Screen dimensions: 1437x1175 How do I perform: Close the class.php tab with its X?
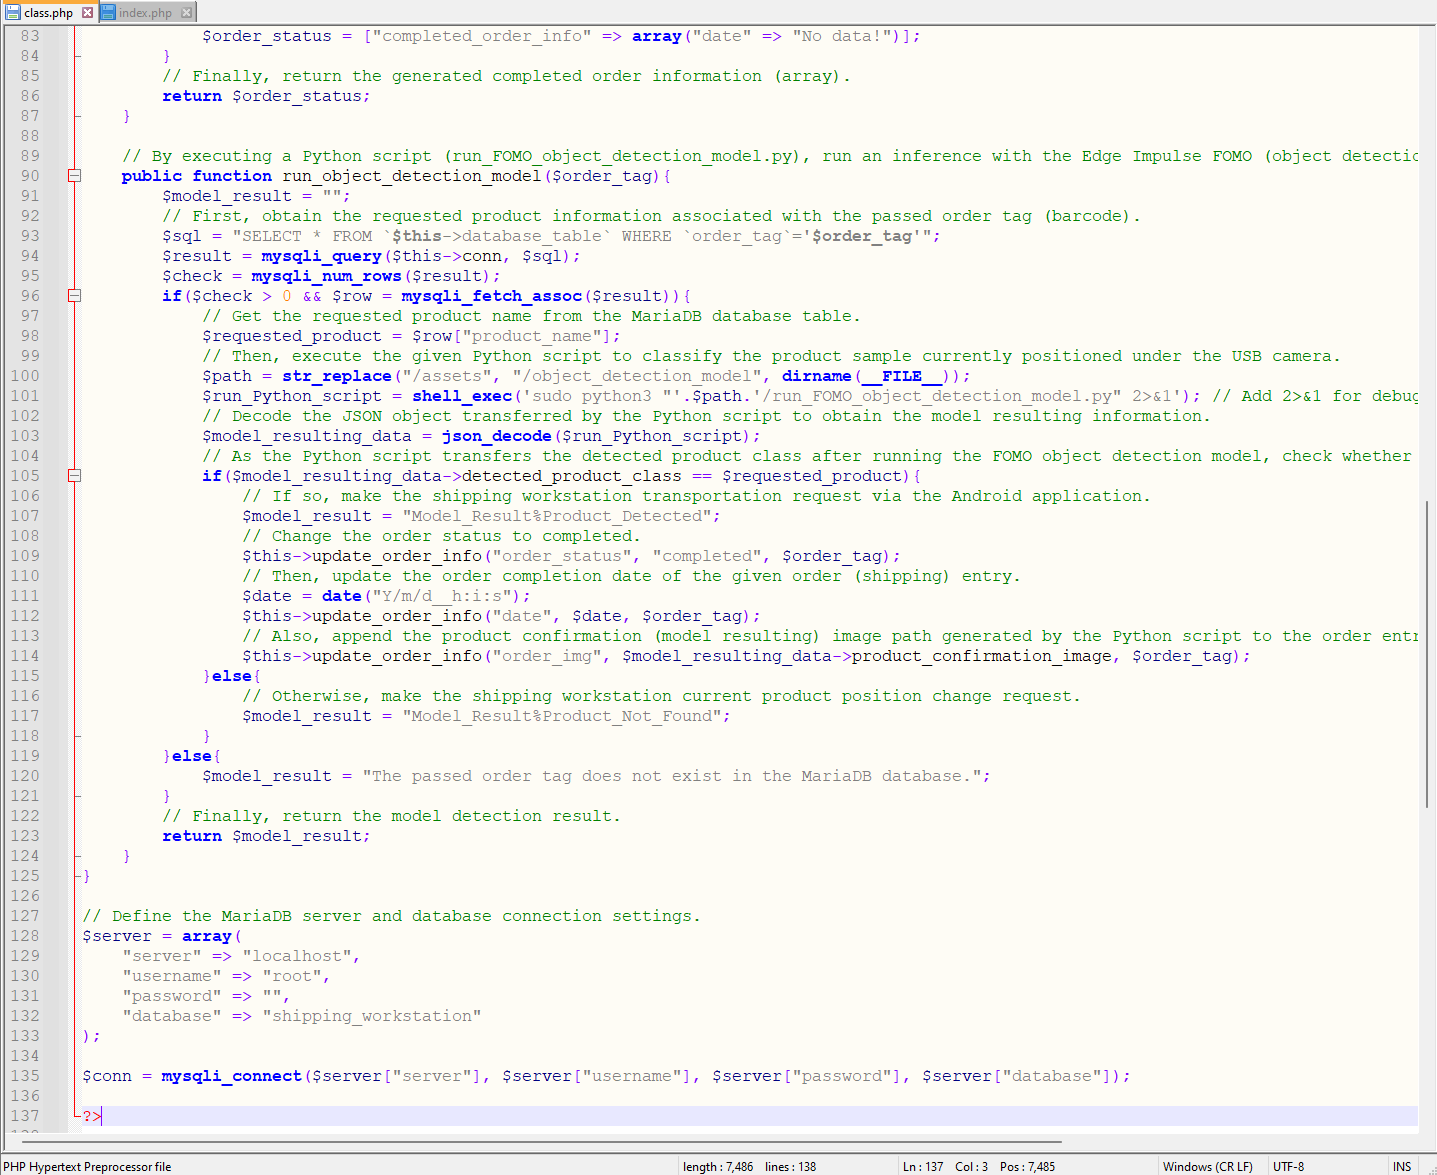[x=88, y=13]
